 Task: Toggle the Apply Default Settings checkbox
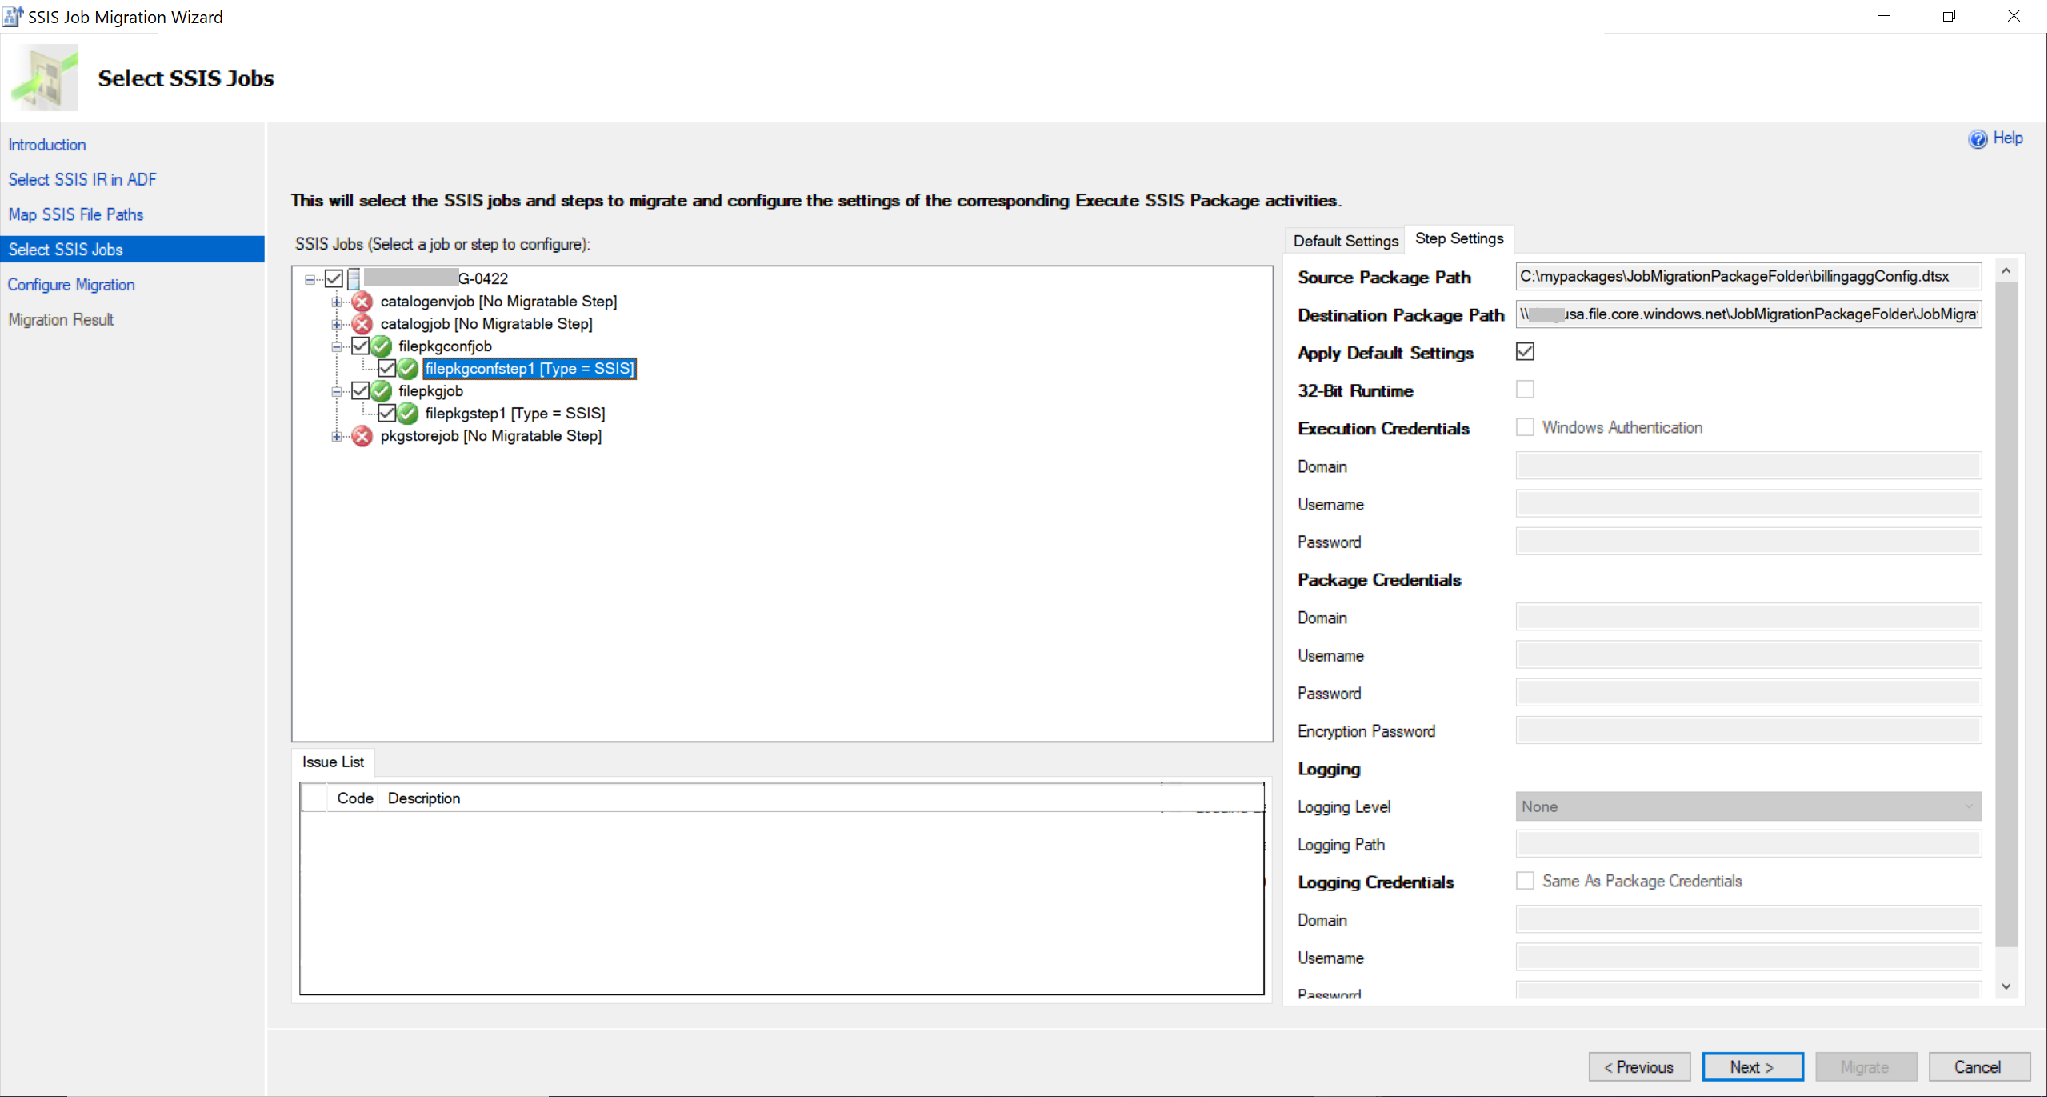1524,352
